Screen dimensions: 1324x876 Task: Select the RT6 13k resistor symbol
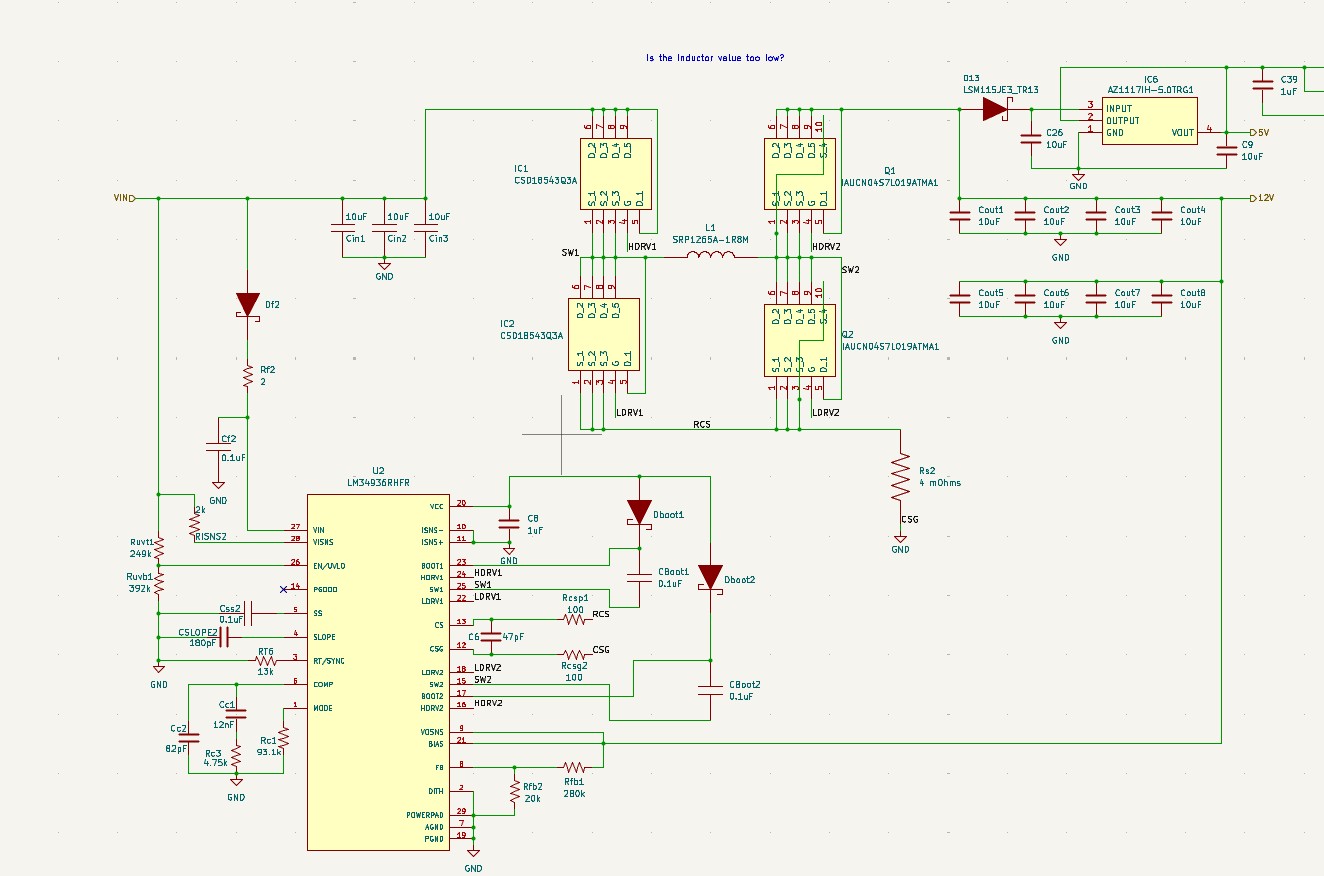tap(266, 661)
